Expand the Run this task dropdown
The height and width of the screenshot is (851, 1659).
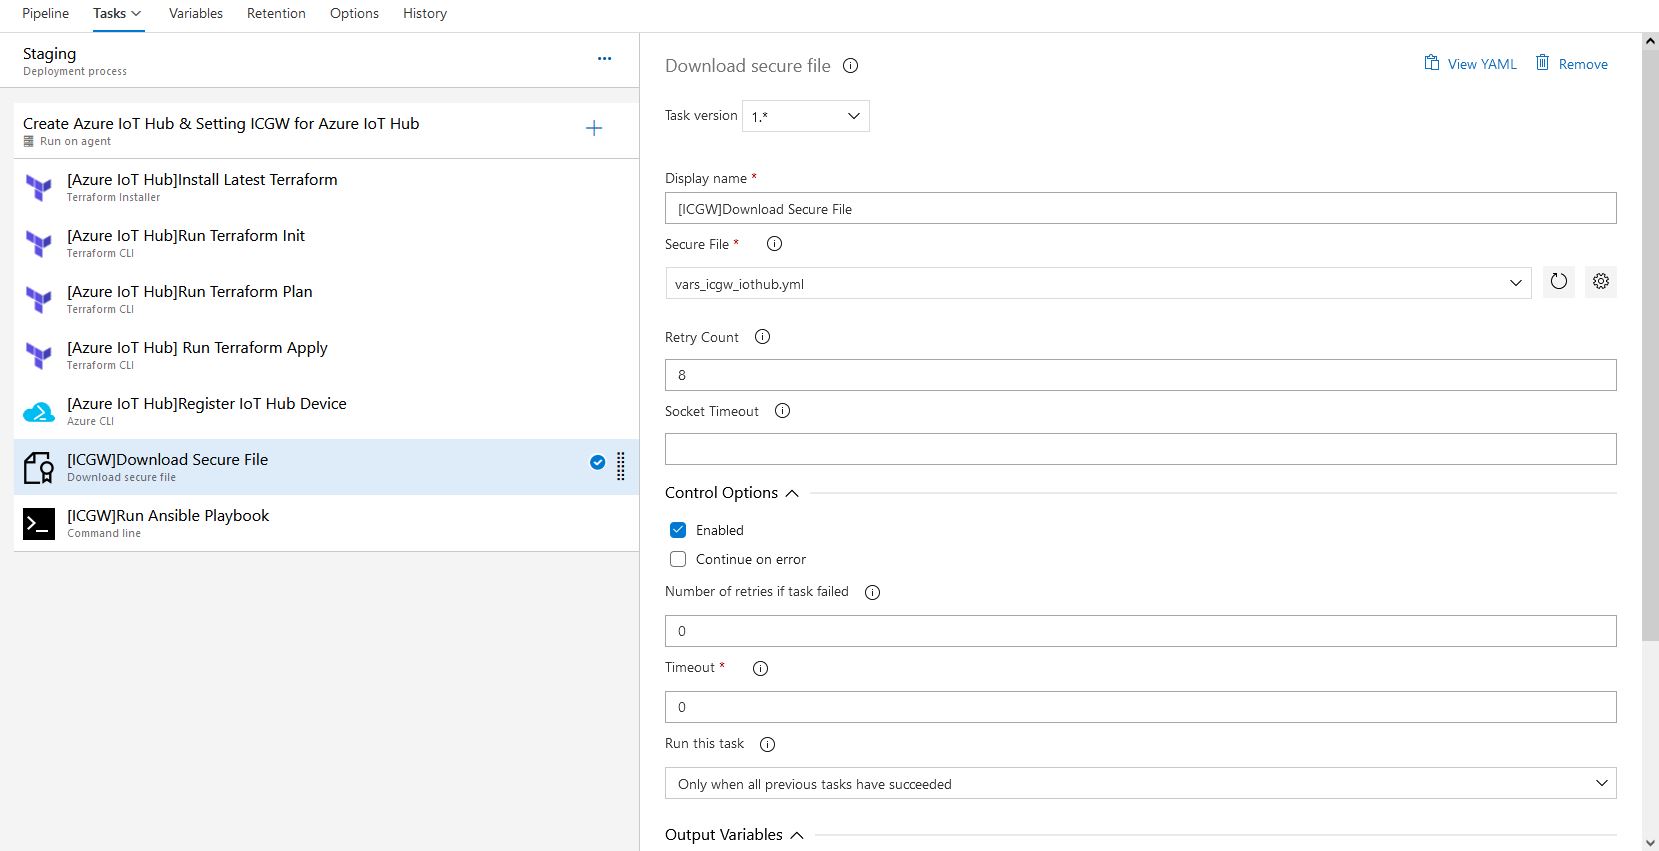pos(1140,783)
